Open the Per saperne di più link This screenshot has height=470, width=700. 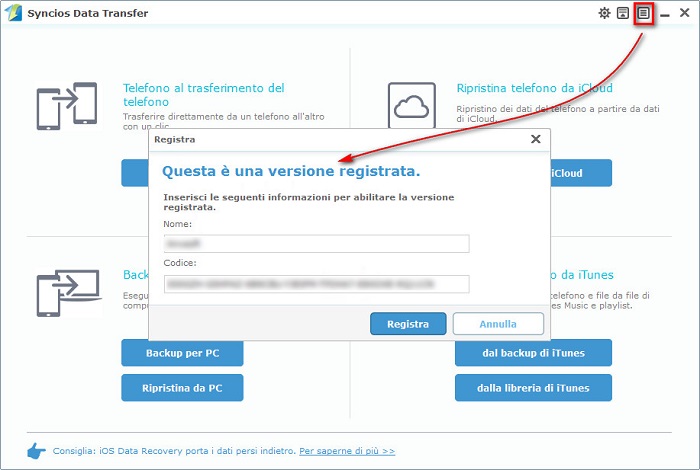(347, 451)
